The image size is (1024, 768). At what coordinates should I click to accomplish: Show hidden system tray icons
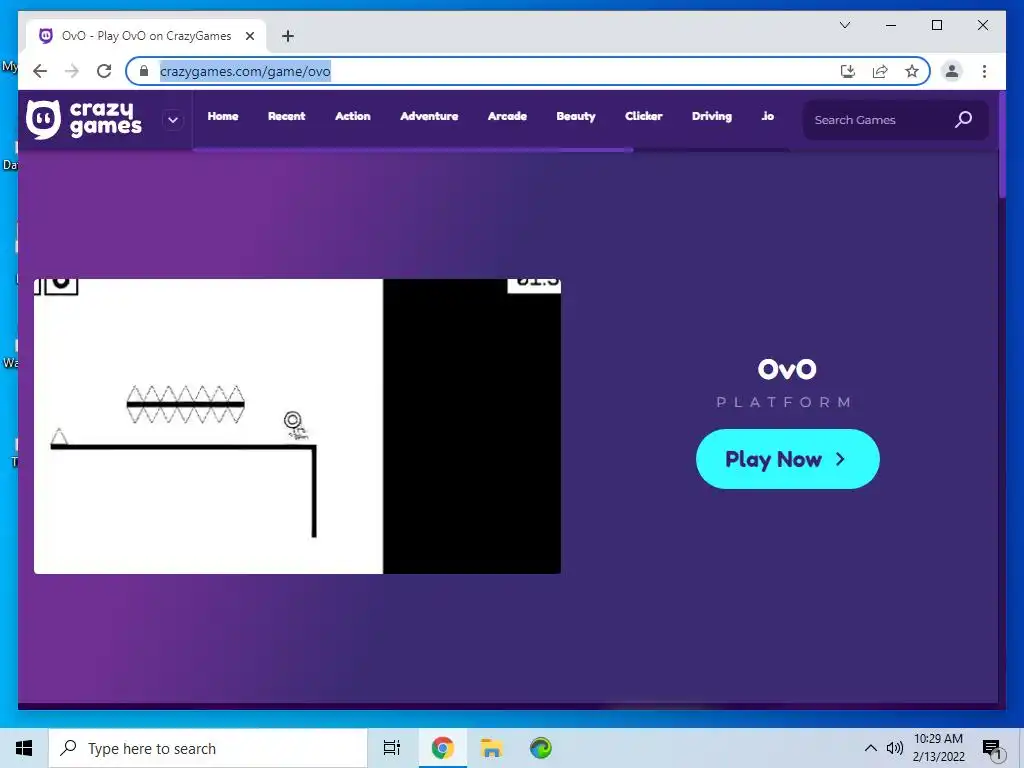tap(871, 748)
